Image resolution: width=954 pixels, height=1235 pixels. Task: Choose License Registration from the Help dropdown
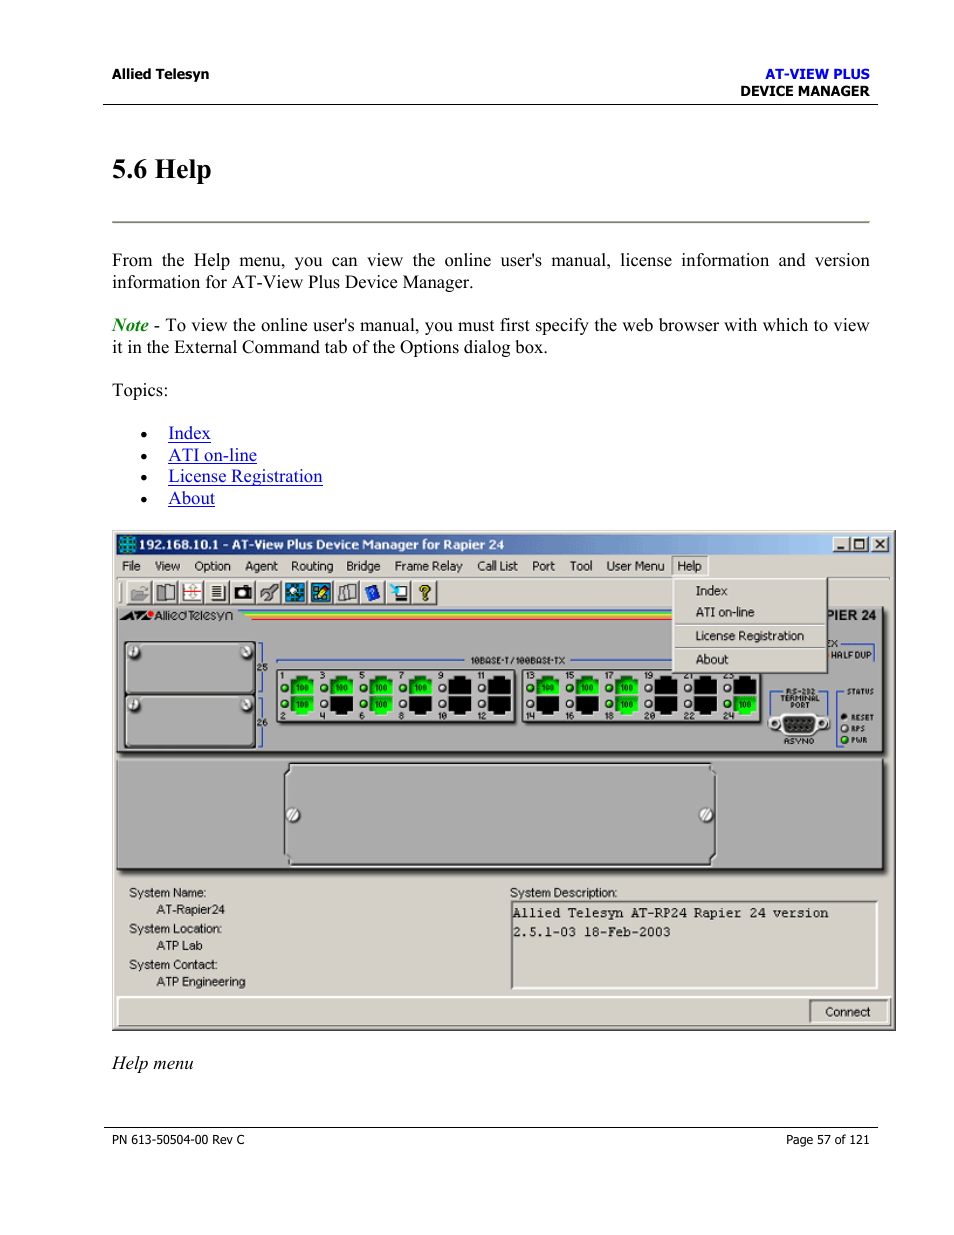point(750,636)
